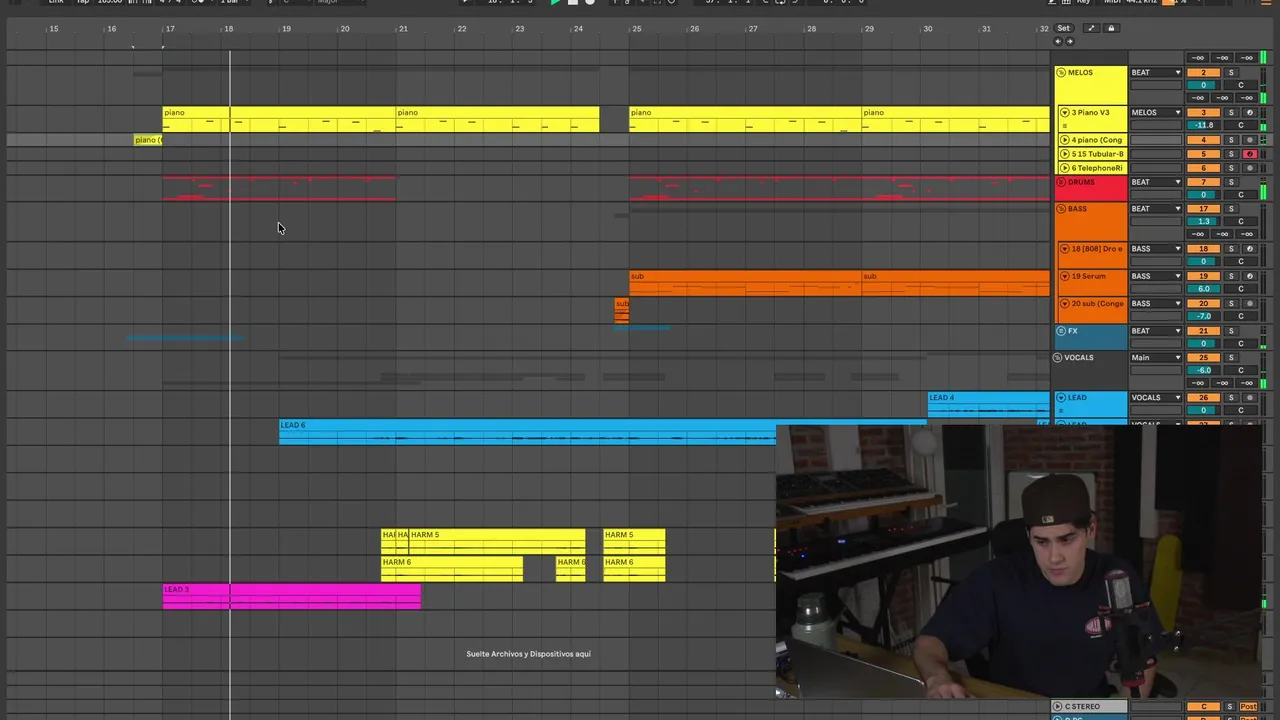Viewport: 1280px width, 720px height.
Task: Open DRUMS output routing dropdown
Action: (1156, 182)
